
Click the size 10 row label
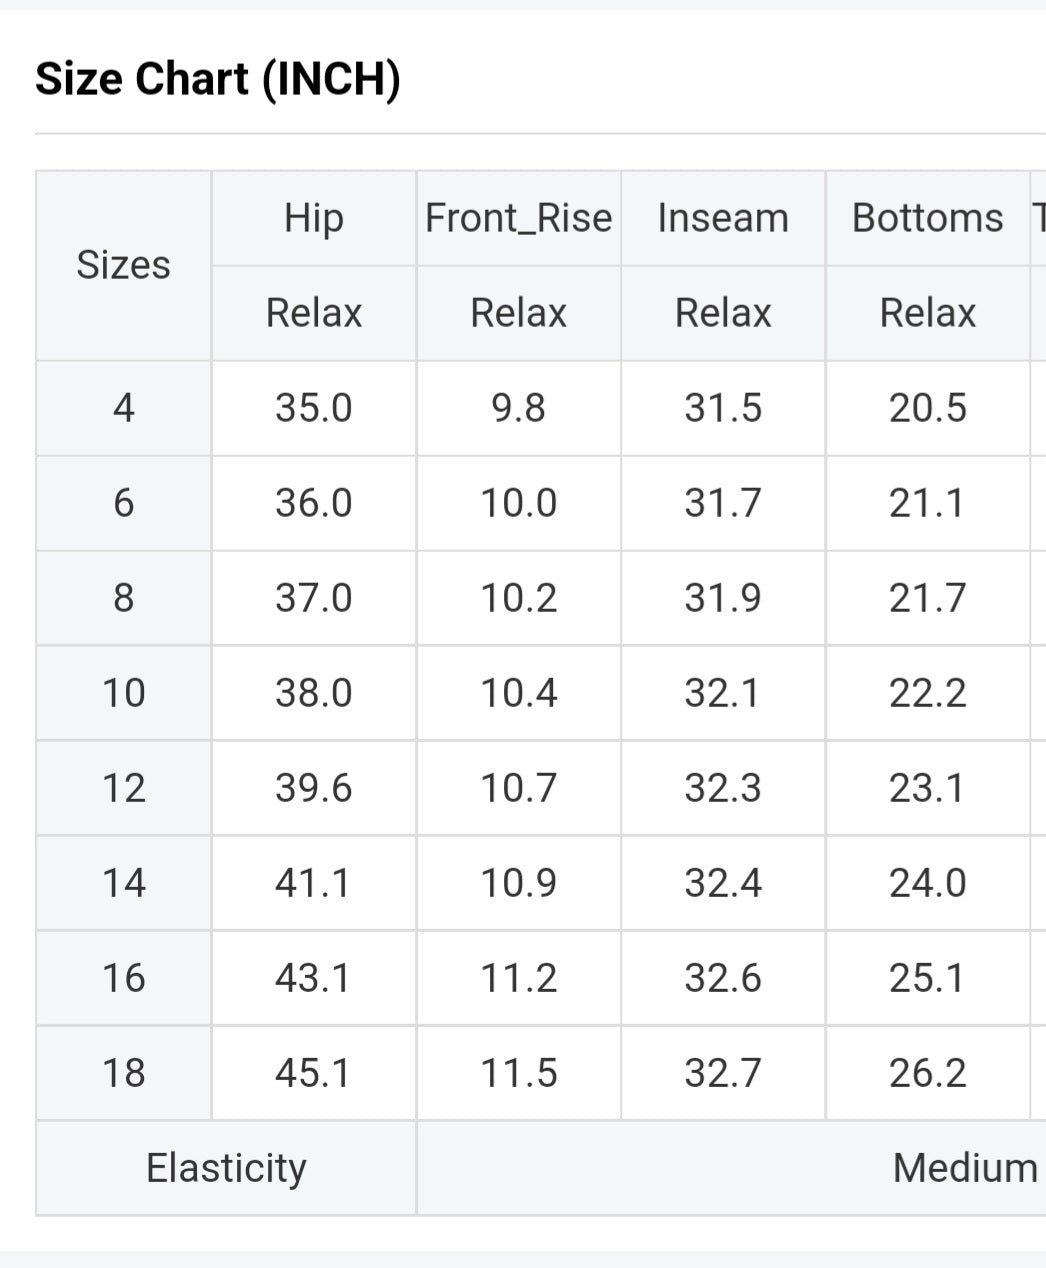(123, 693)
